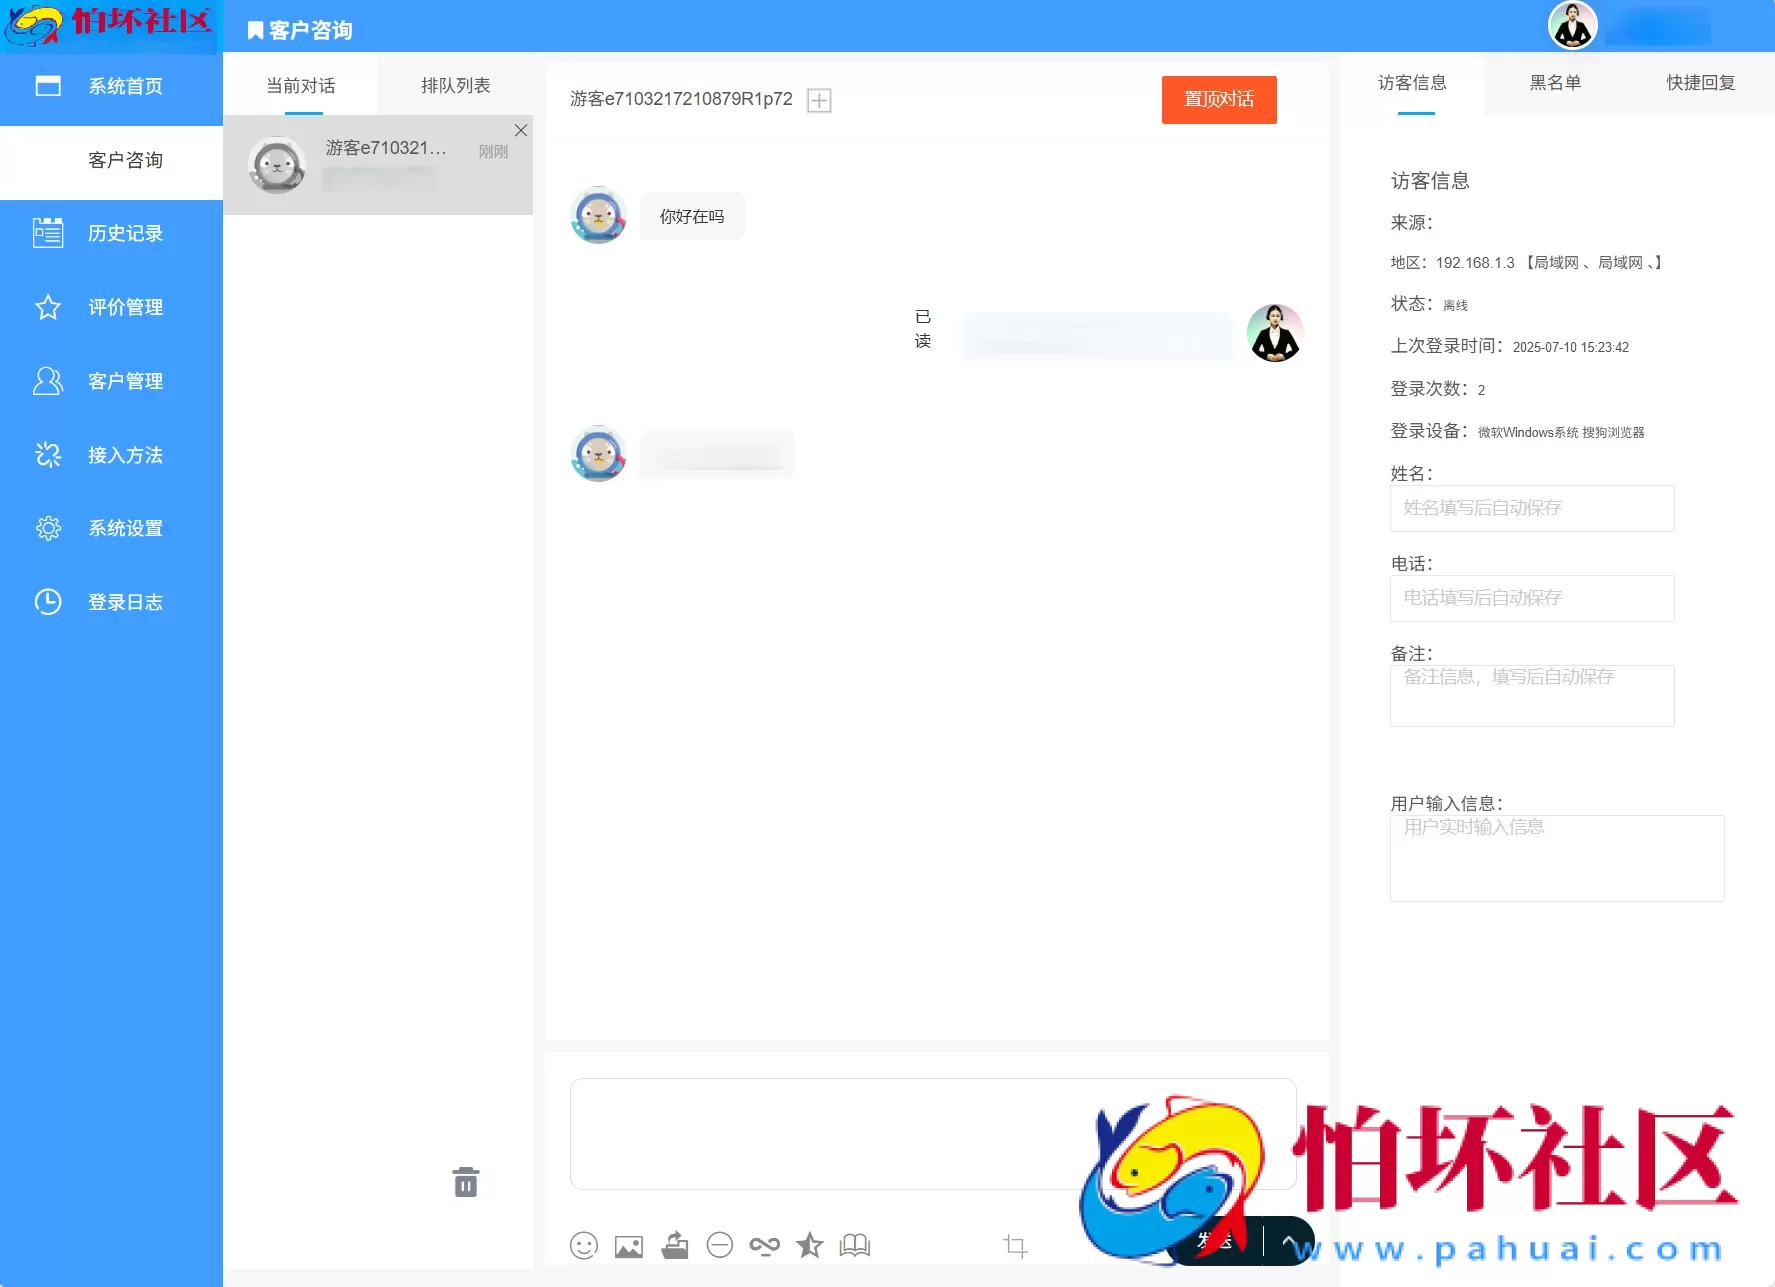Close the 游客e710321 conversation

point(520,130)
